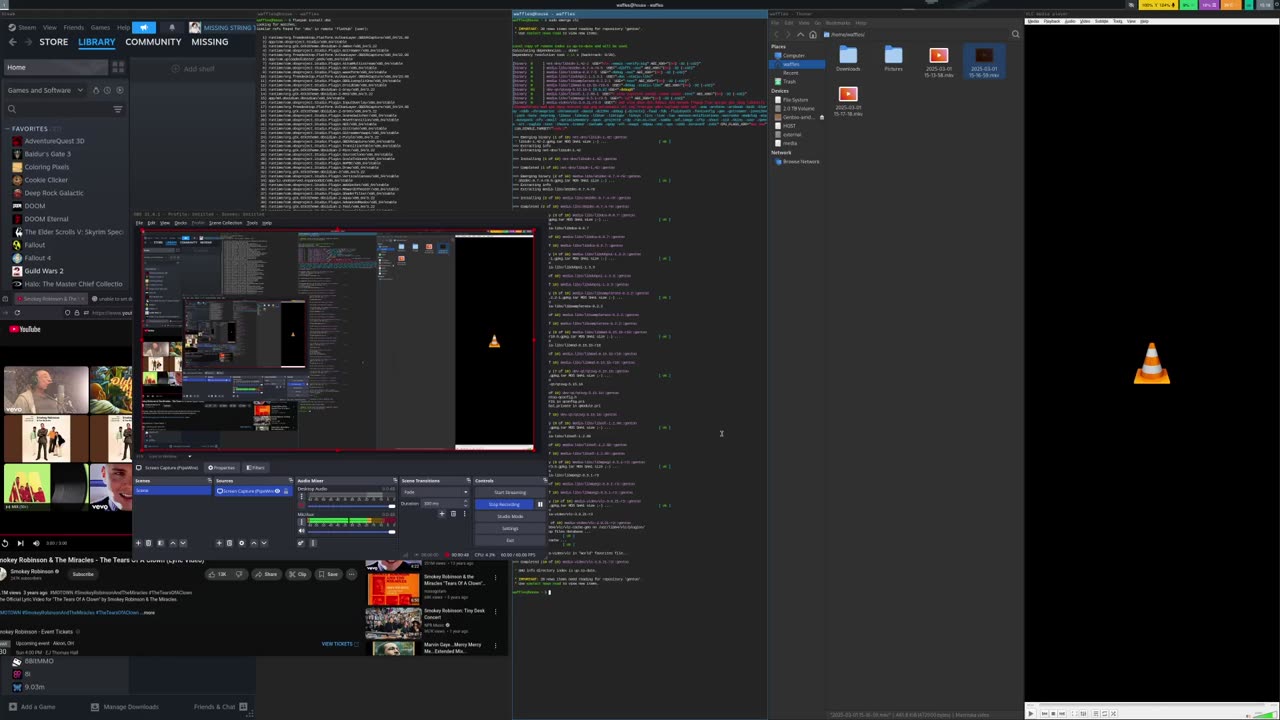This screenshot has height=720, width=1280.
Task: Open advanced audio properties icon in OBS mixer
Action: pos(301,543)
